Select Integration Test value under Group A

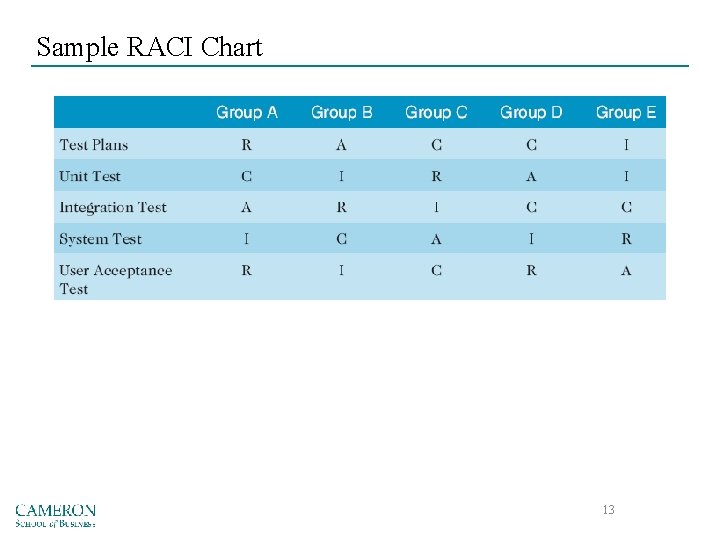[247, 208]
